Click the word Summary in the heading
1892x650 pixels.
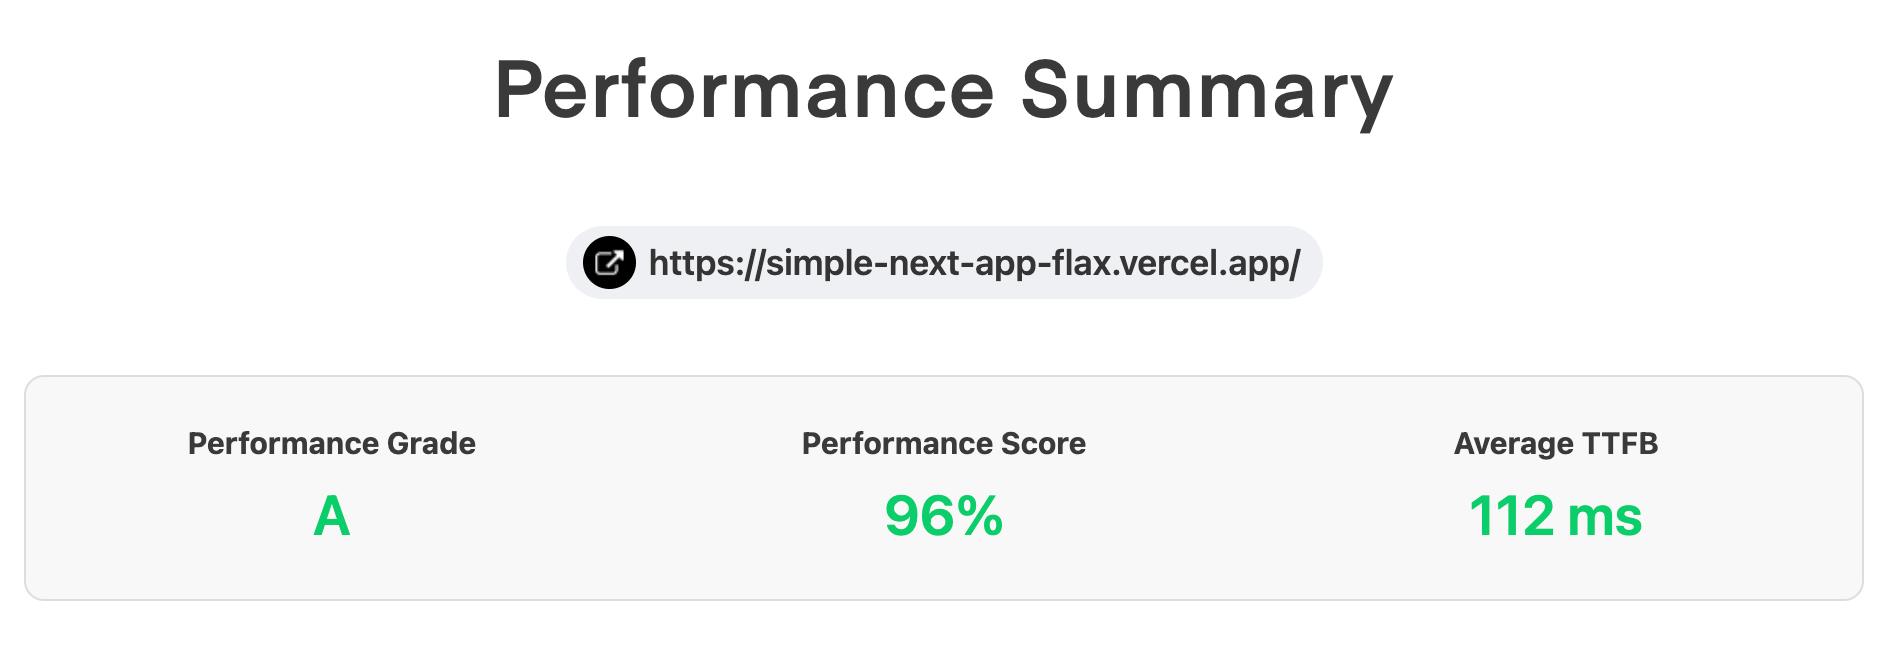point(1206,91)
